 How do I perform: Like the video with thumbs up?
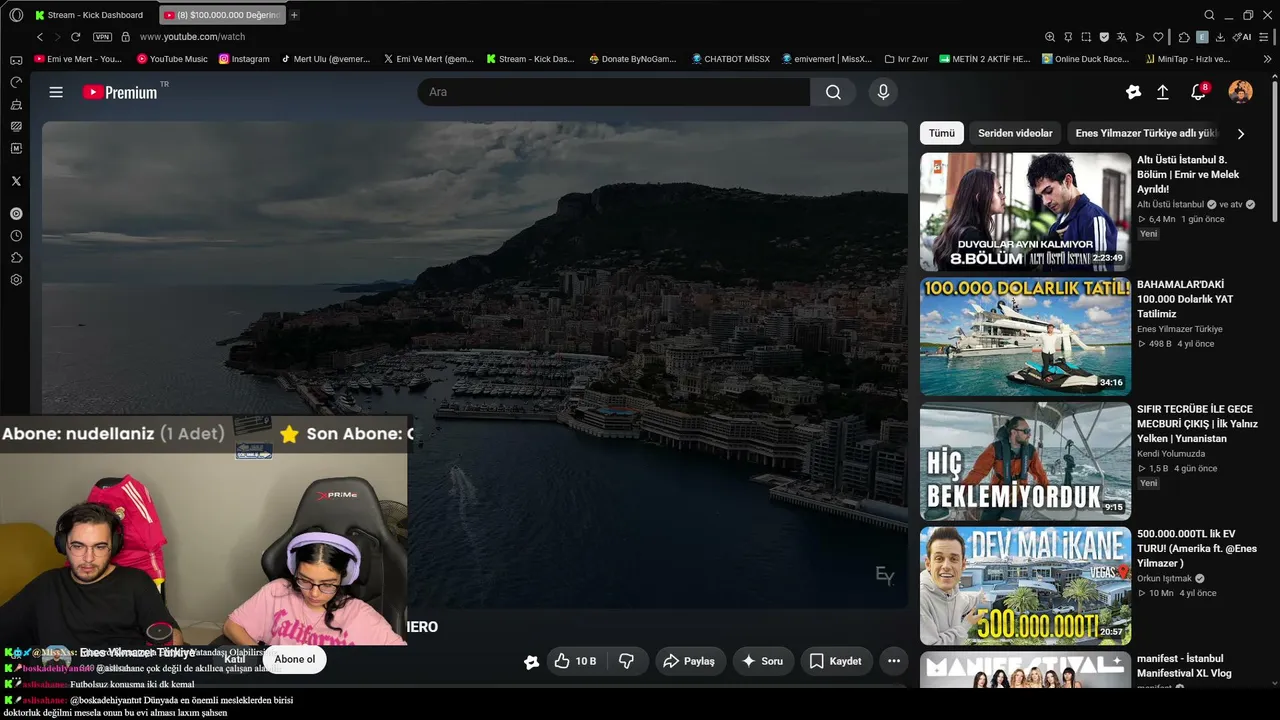point(575,661)
